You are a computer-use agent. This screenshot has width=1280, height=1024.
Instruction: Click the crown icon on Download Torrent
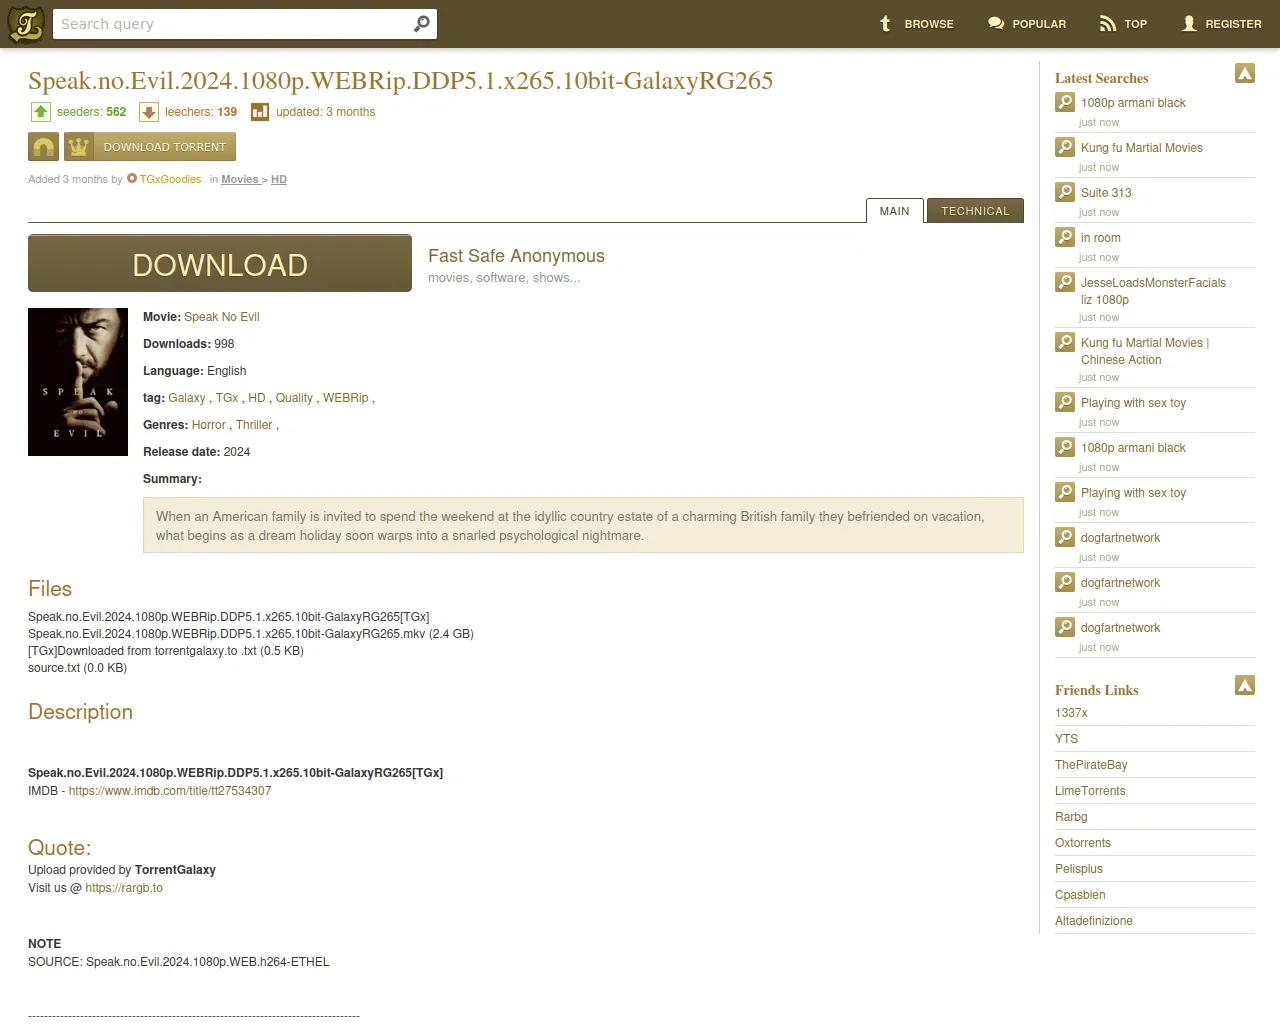click(79, 147)
